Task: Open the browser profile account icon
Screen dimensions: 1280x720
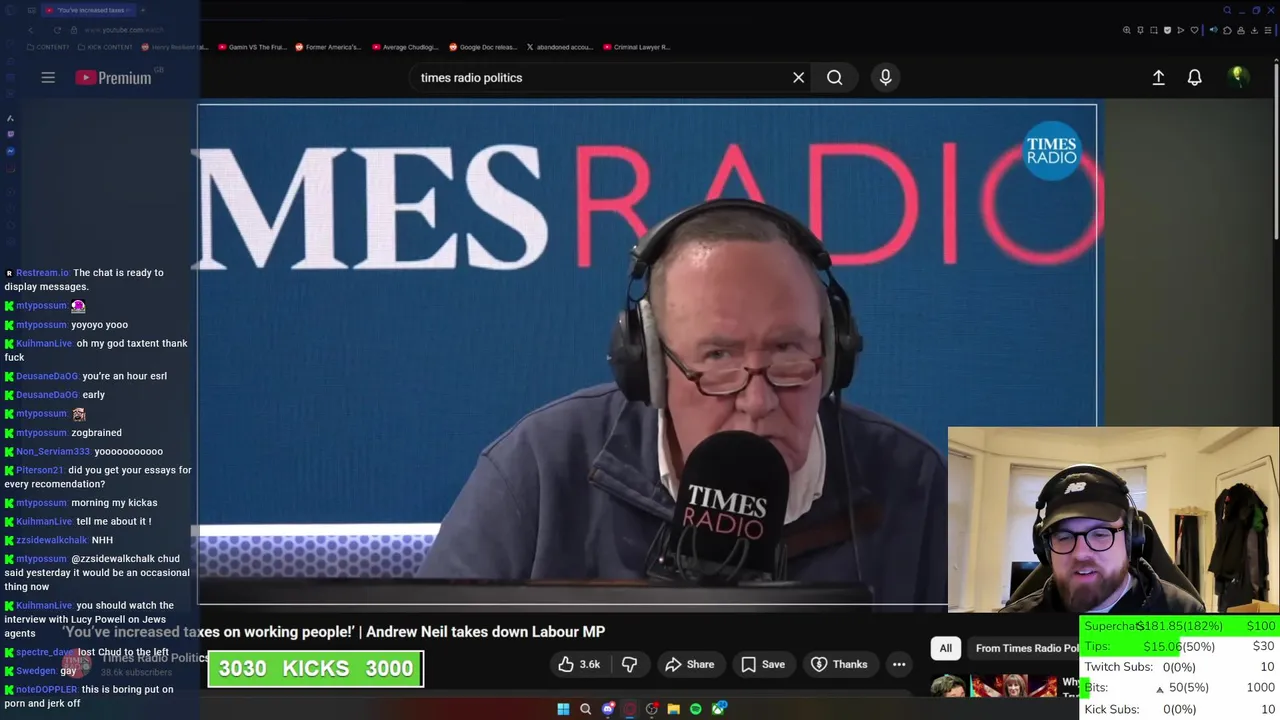Action: (x=1241, y=30)
